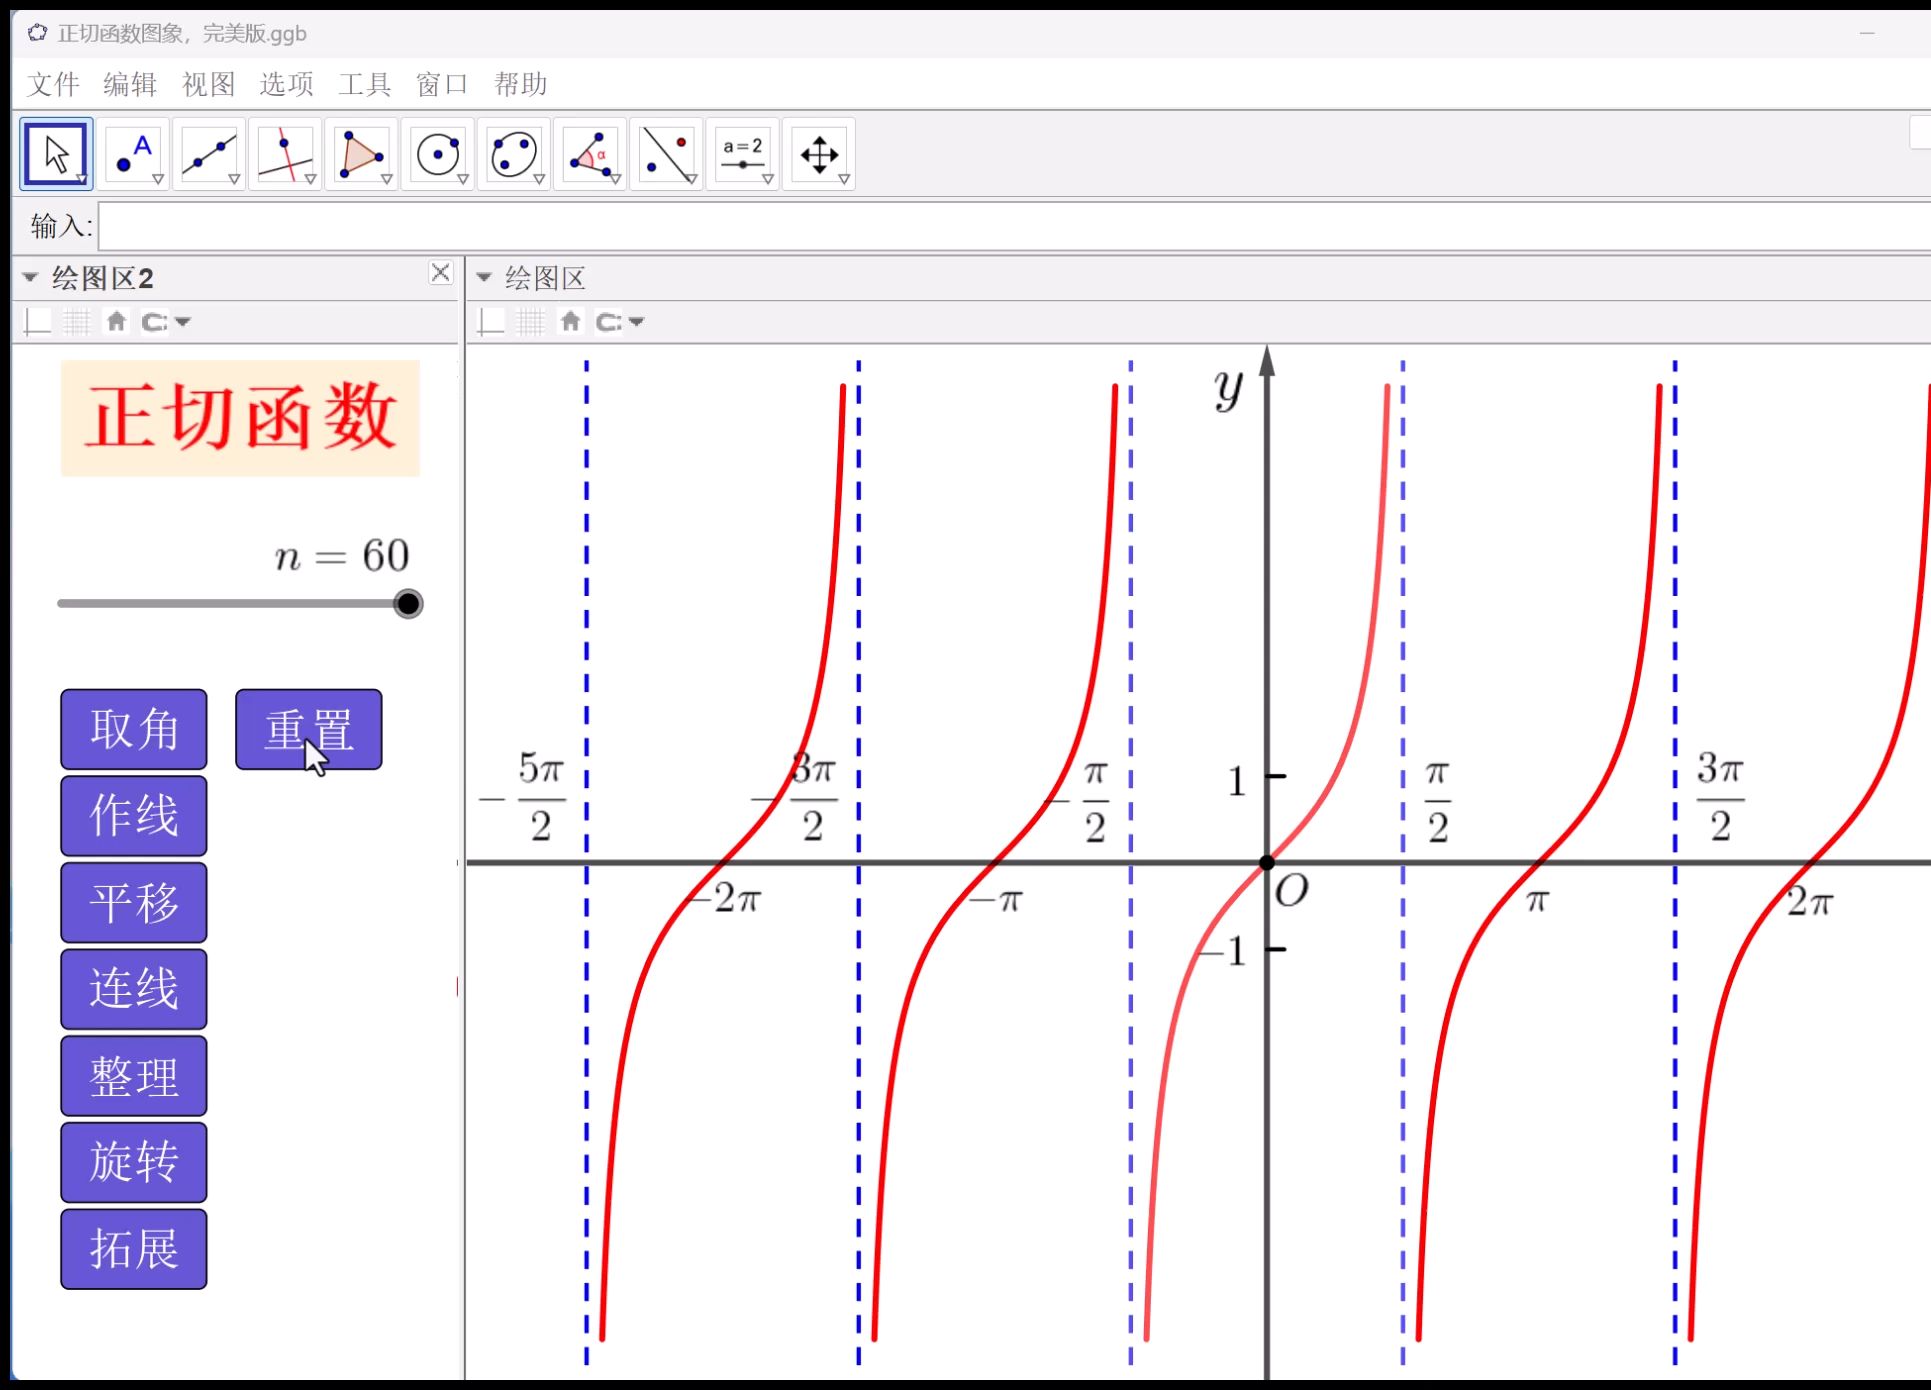Viewport: 1931px width, 1390px height.
Task: Select the Point tool
Action: point(133,154)
